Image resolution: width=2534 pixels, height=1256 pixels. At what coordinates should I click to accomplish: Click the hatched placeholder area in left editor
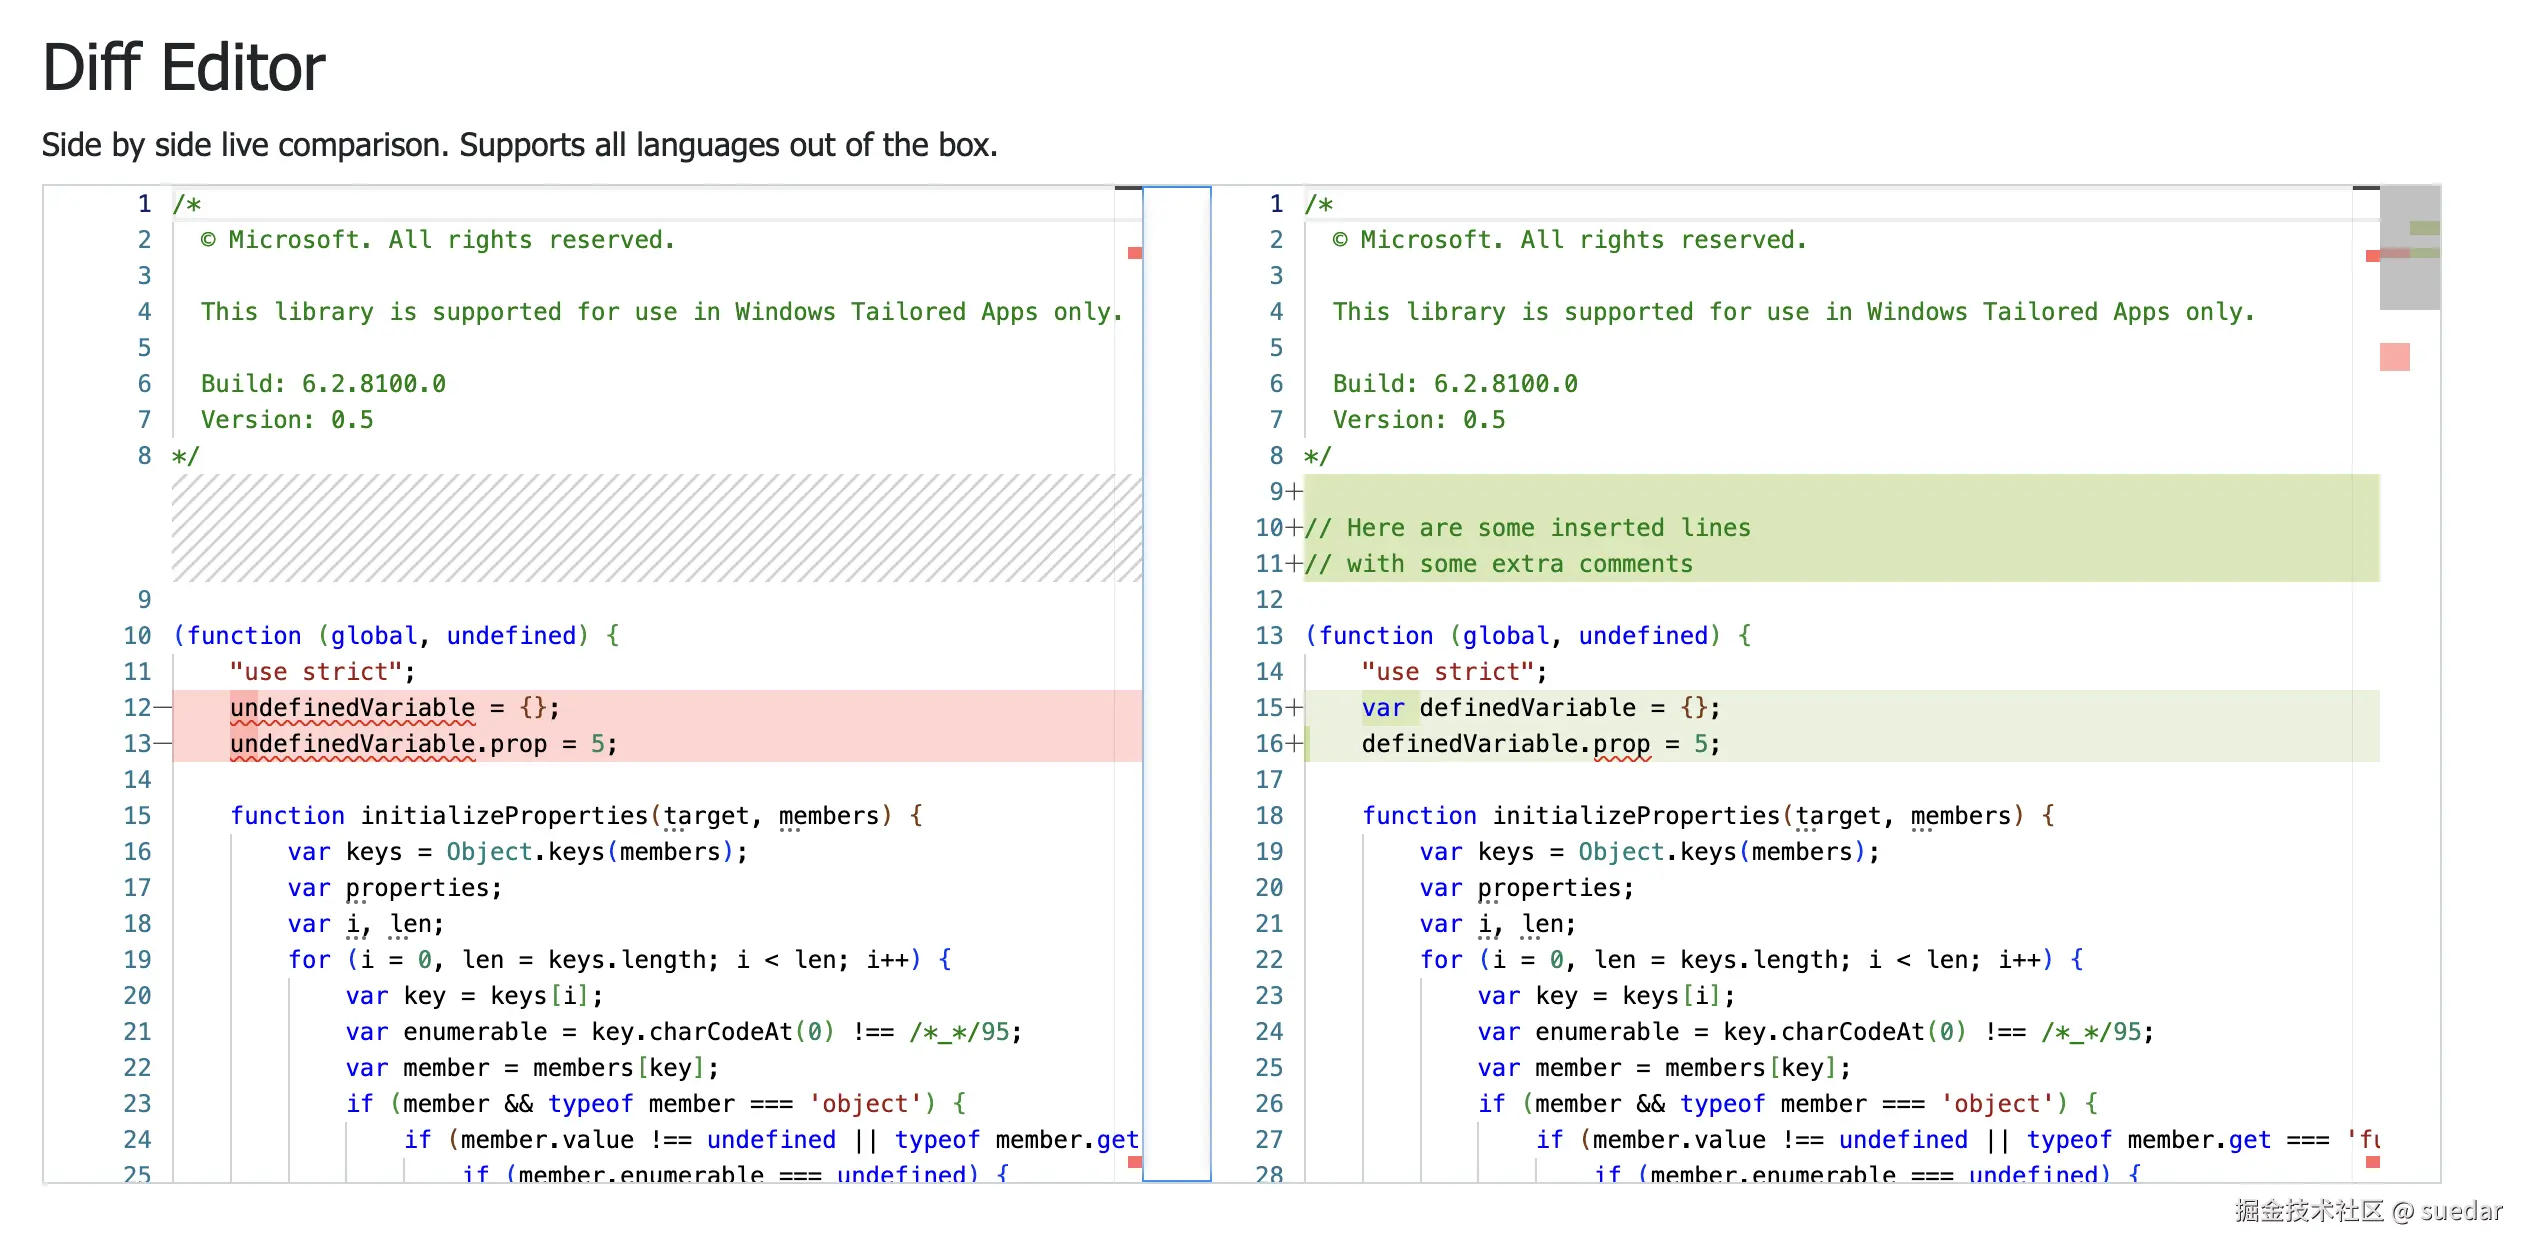[656, 528]
